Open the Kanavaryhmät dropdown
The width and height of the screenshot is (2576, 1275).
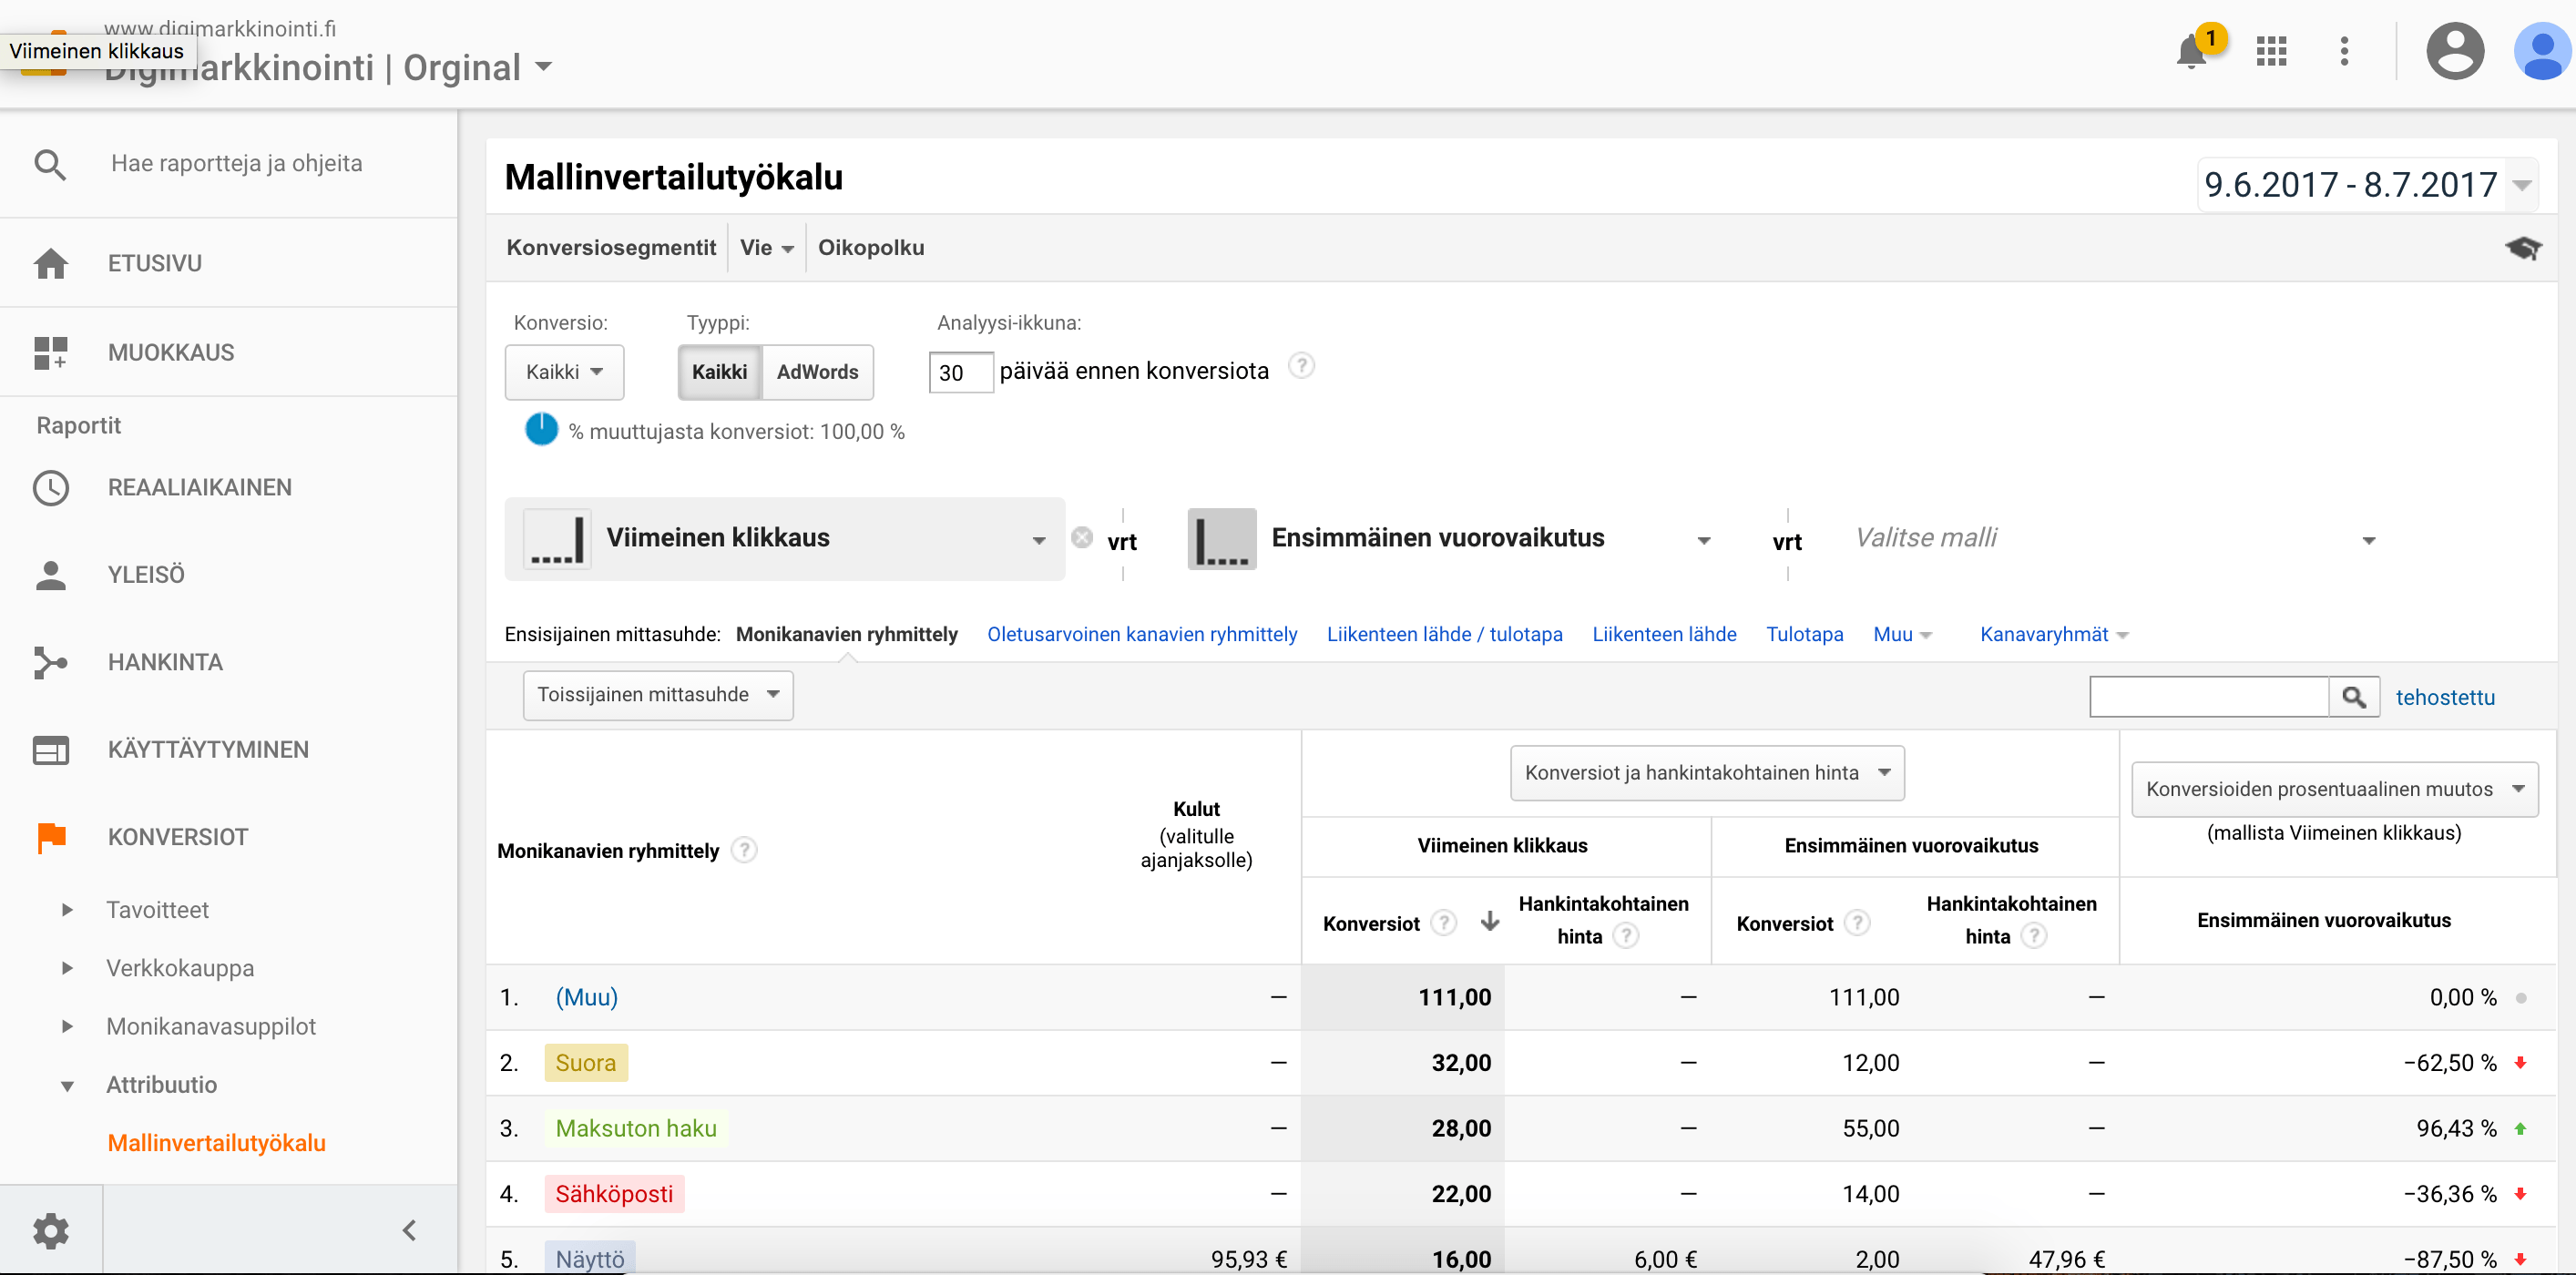coord(2054,635)
